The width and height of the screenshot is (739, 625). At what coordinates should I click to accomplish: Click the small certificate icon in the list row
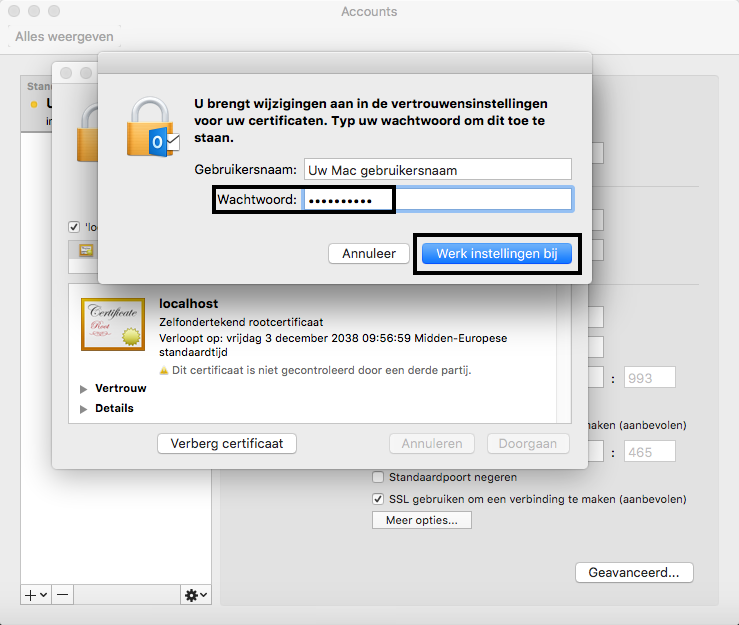(87, 250)
